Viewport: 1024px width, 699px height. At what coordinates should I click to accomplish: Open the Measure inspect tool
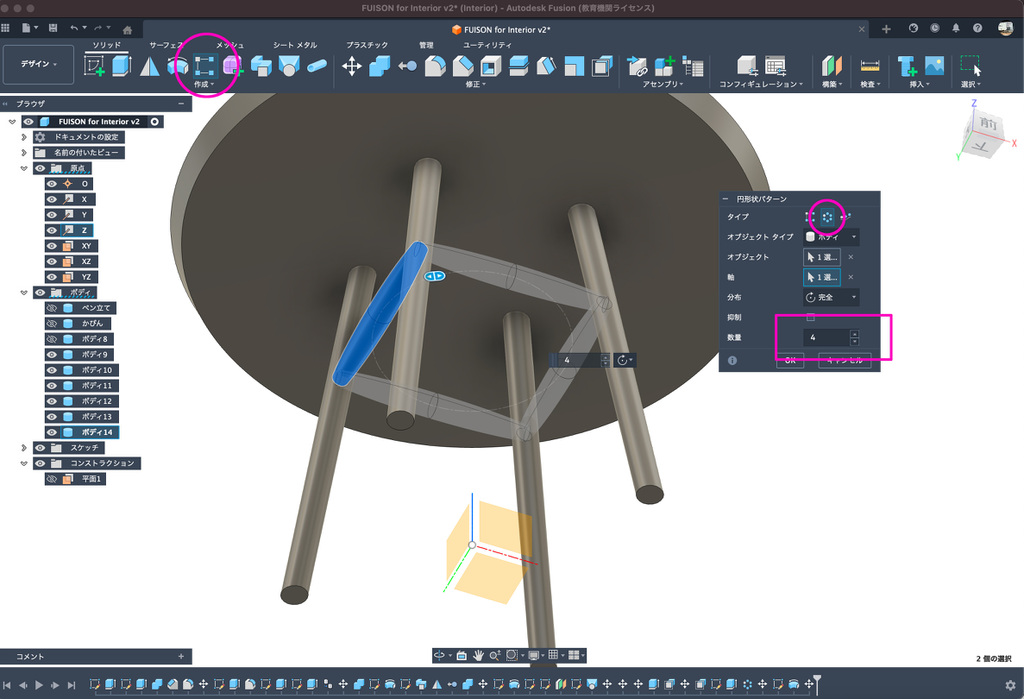click(869, 66)
